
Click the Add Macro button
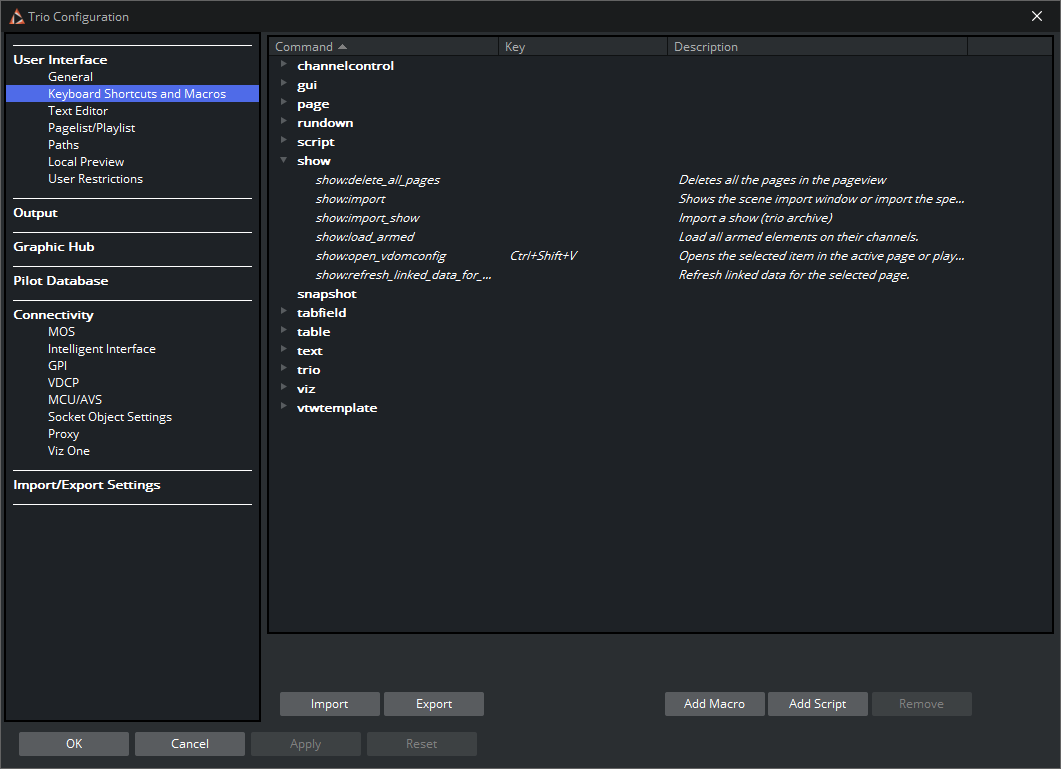714,704
